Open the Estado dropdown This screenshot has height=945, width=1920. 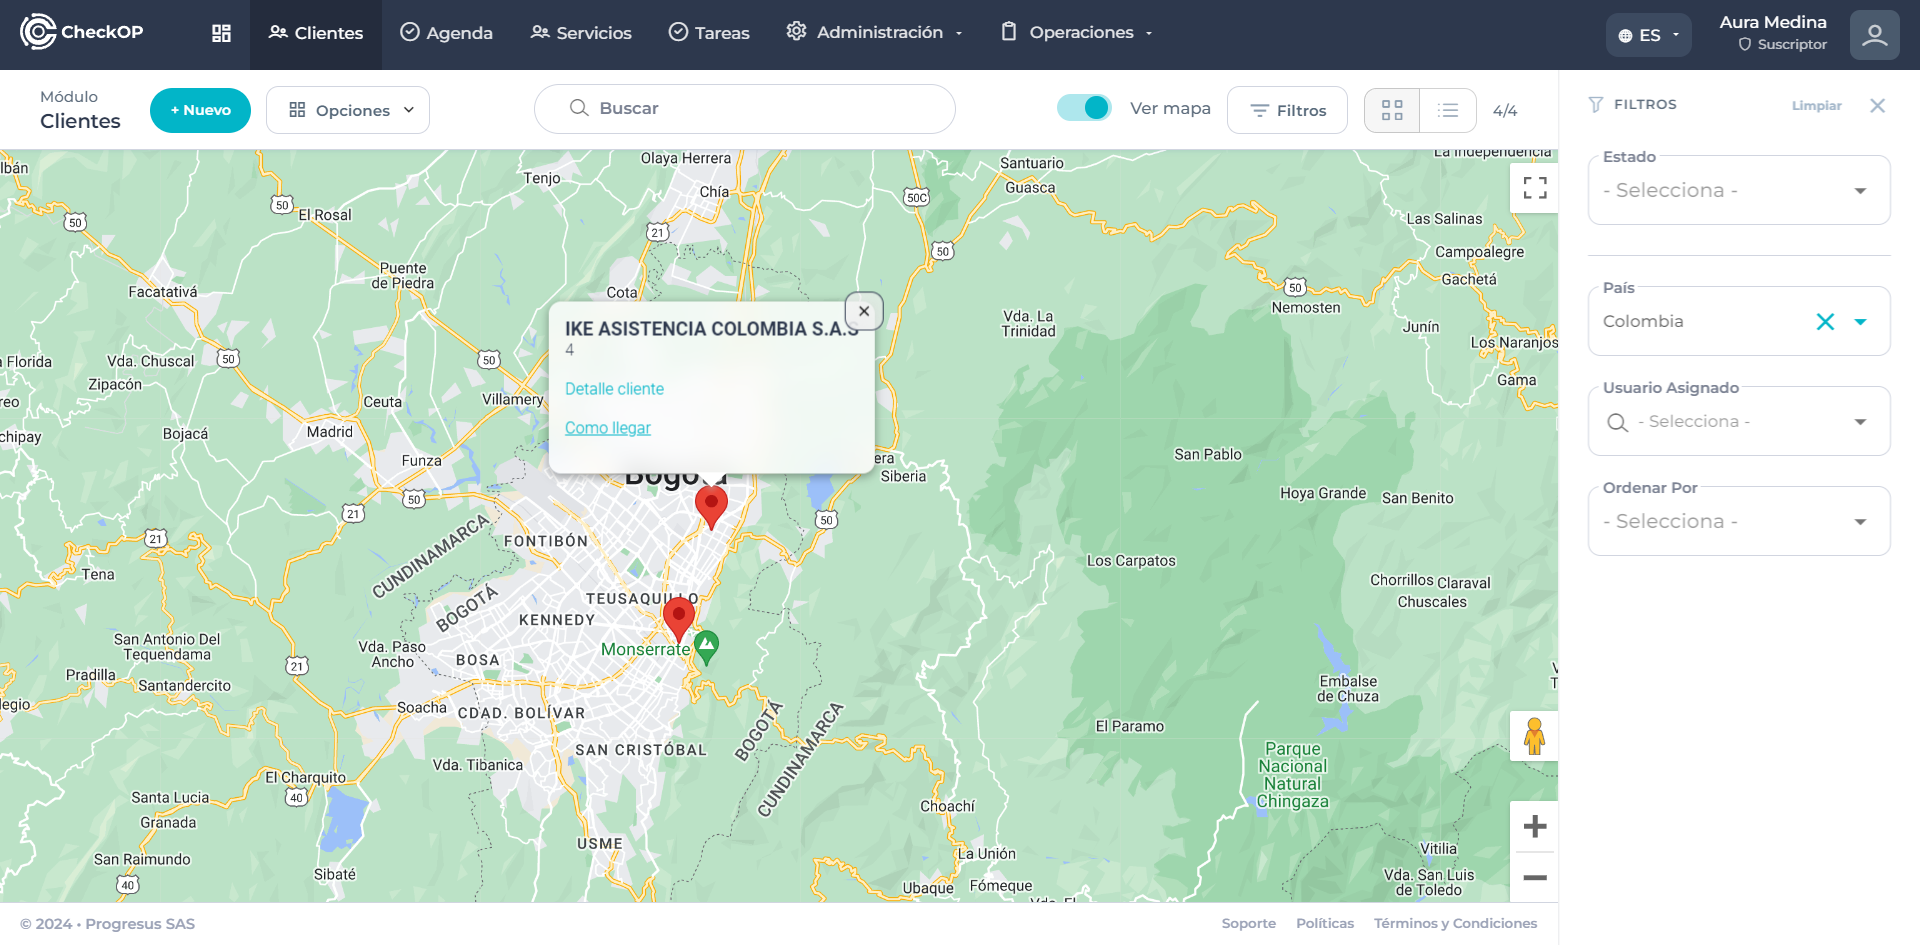(1739, 190)
